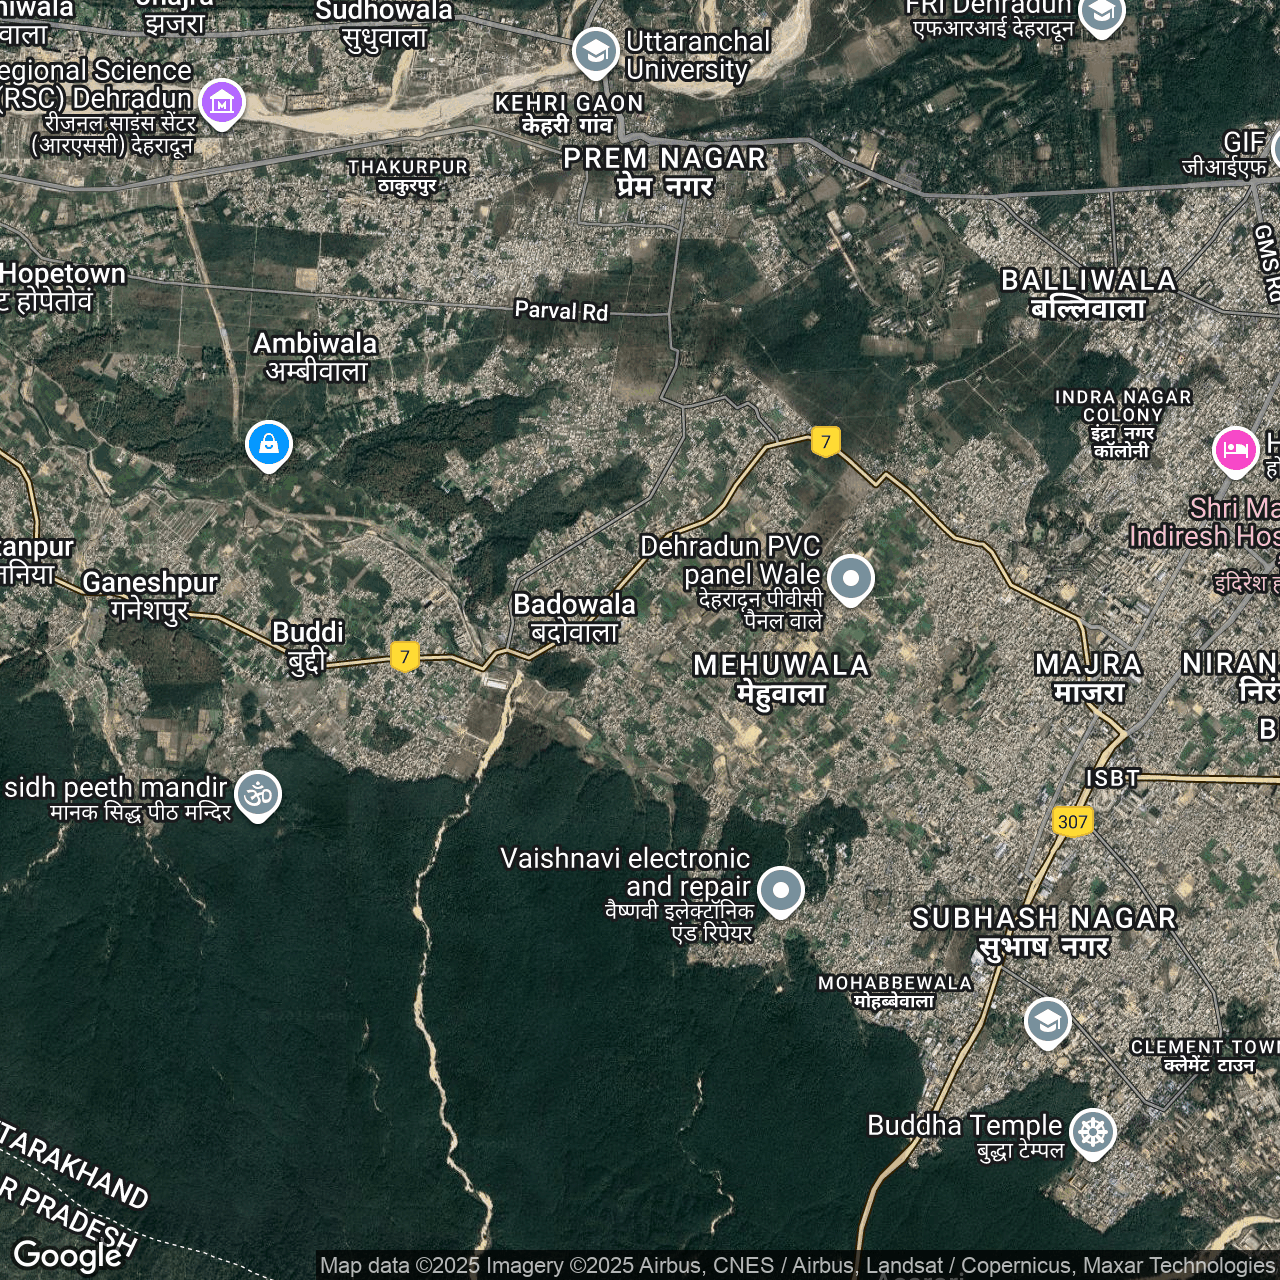Select the route 7 shield near Buddi
Screen dimensions: 1280x1280
point(405,656)
